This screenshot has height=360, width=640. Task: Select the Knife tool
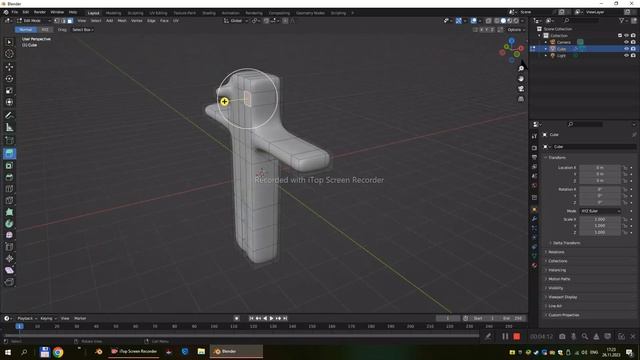9,200
